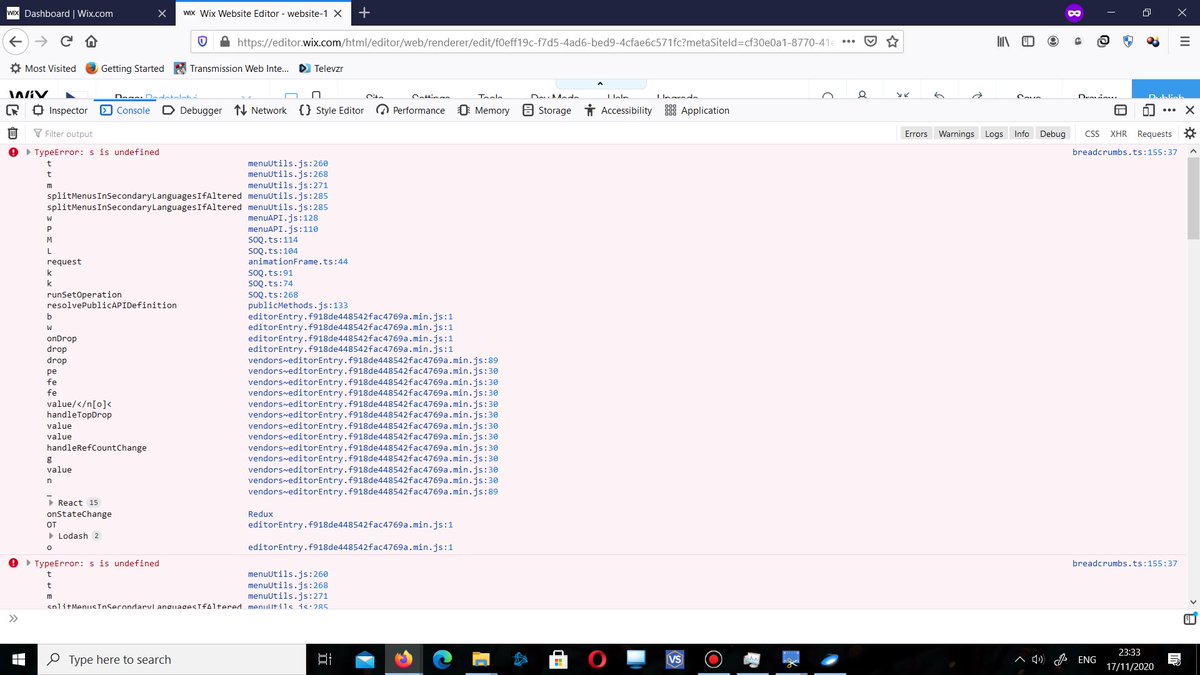Open Firefox from the Windows taskbar
This screenshot has height=675, width=1200.
404,659
